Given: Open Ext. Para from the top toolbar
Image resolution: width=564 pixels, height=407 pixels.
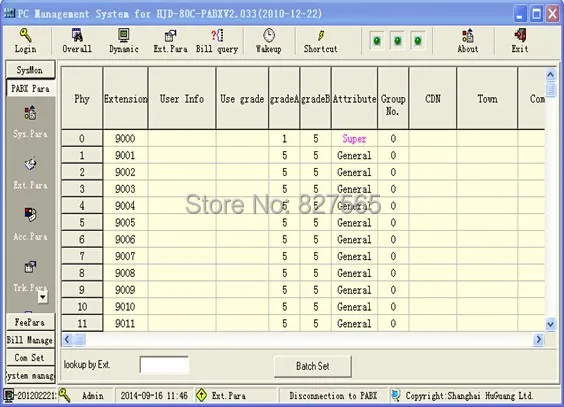Looking at the screenshot, I should (170, 36).
